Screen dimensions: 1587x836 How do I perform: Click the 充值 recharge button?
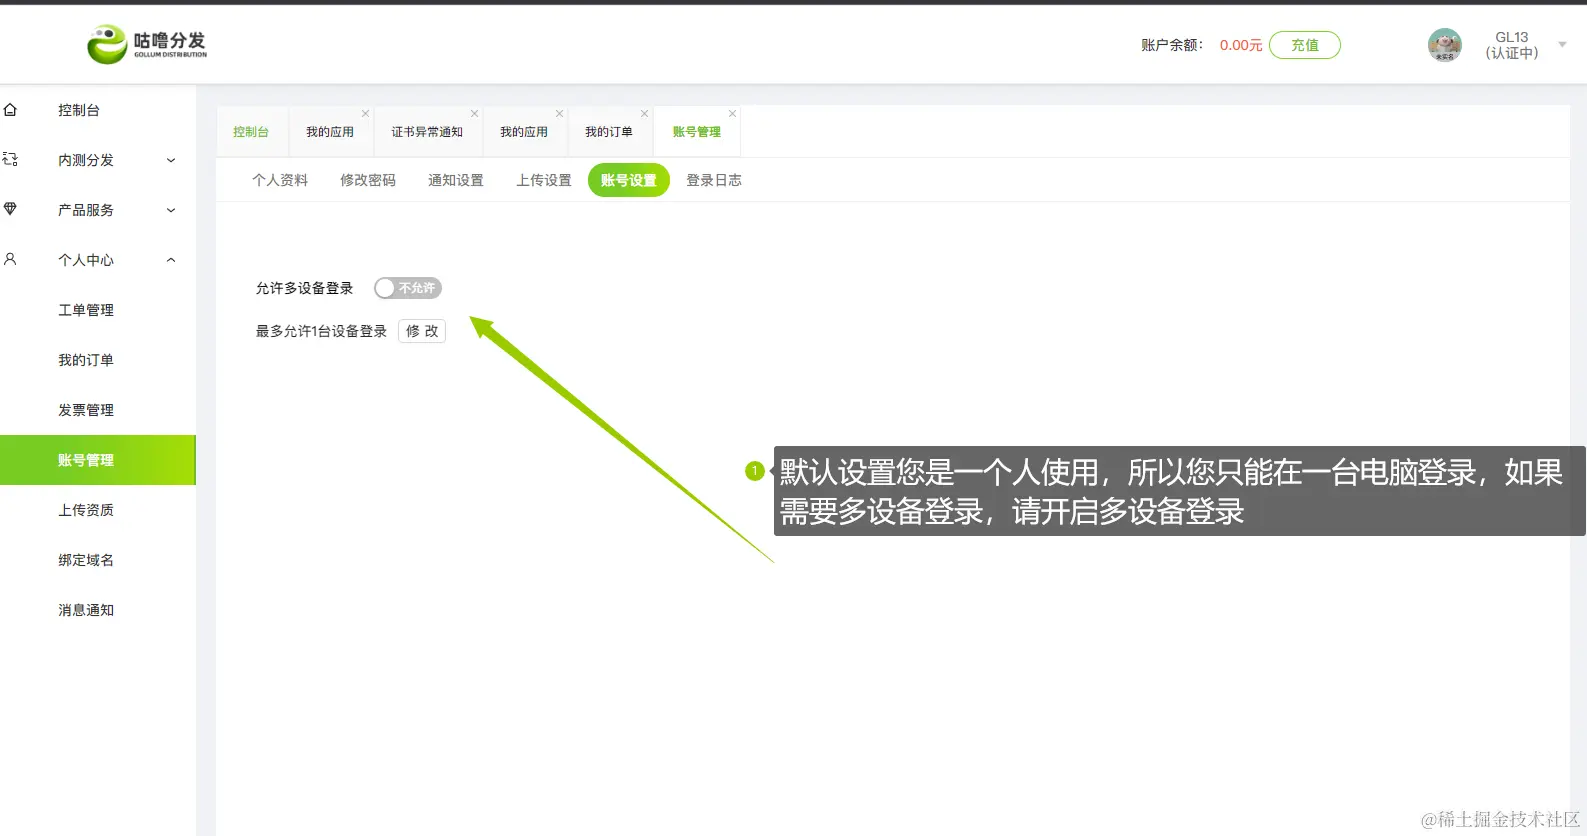(1305, 45)
